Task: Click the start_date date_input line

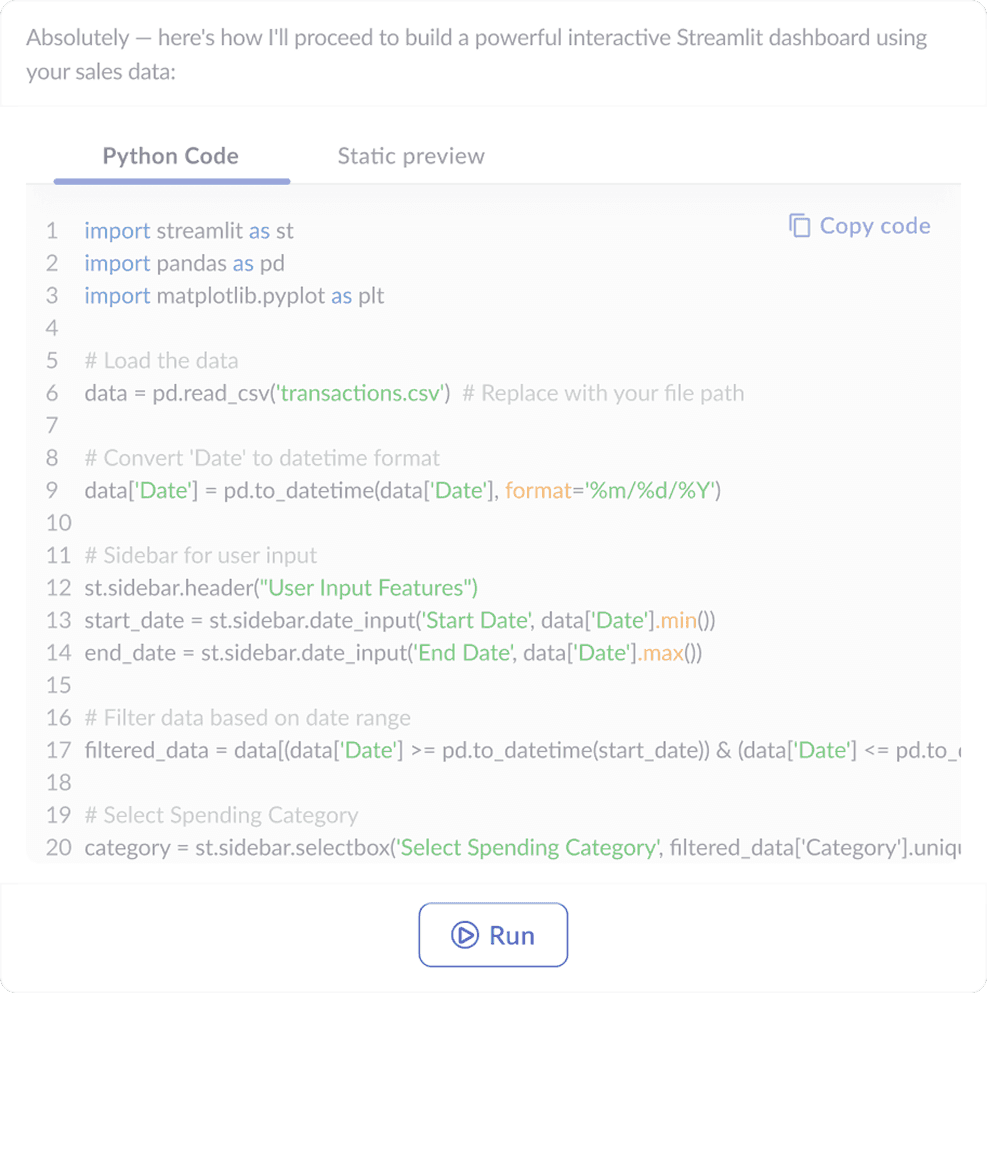Action: (x=399, y=621)
